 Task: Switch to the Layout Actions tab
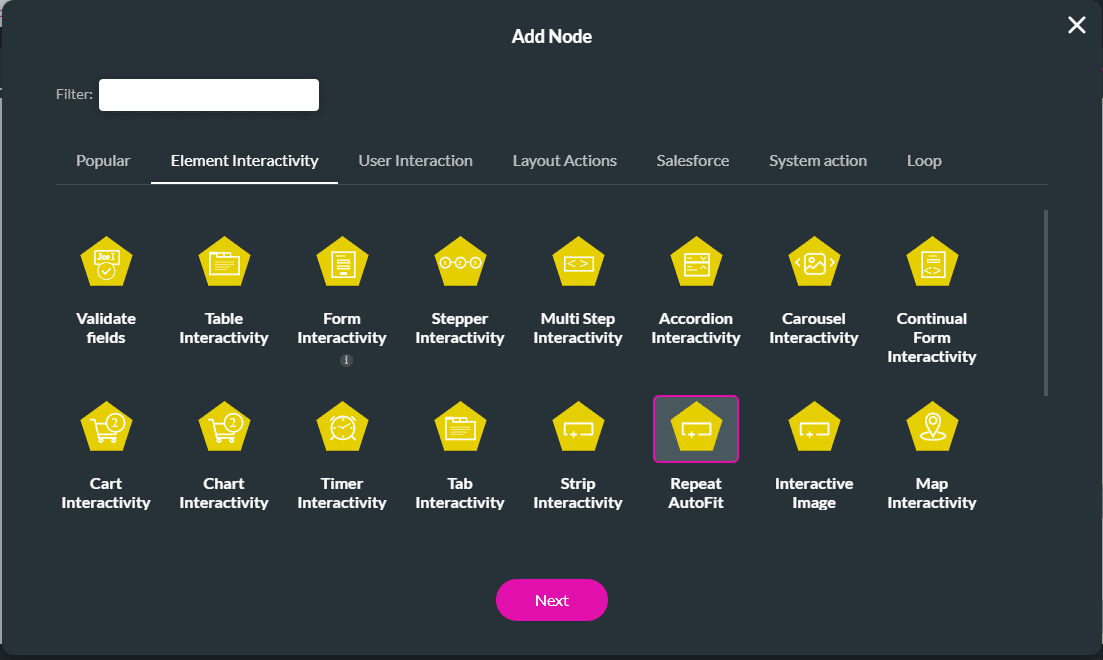point(564,160)
